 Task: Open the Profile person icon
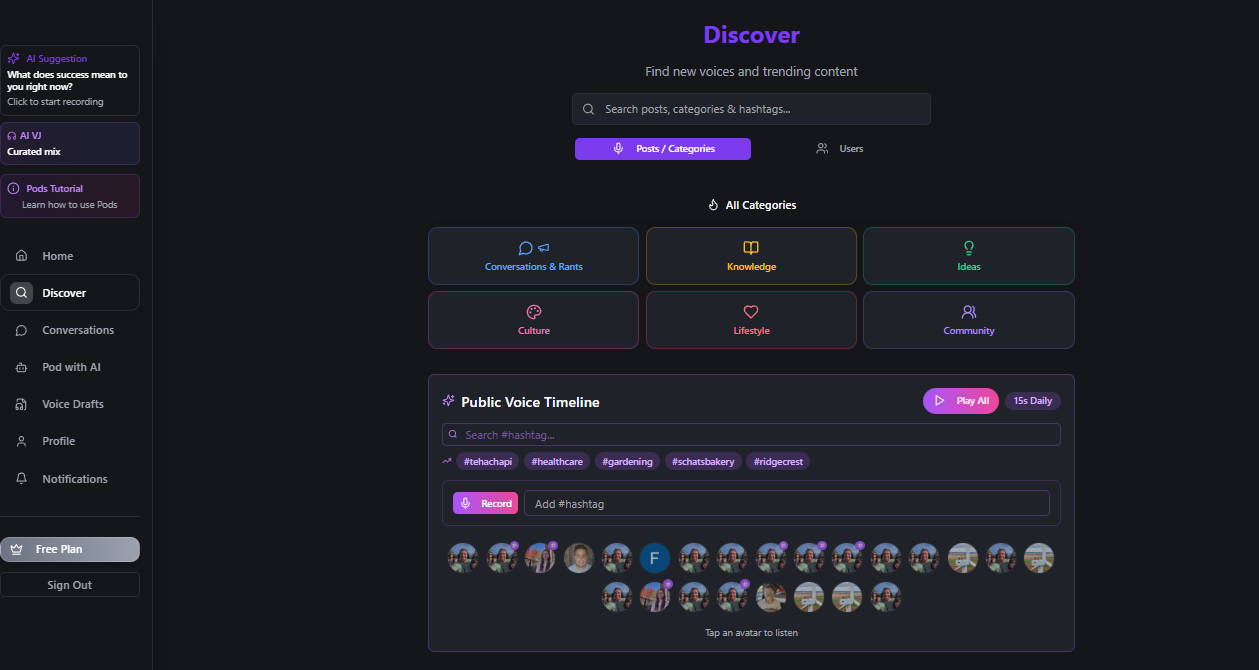coord(21,441)
